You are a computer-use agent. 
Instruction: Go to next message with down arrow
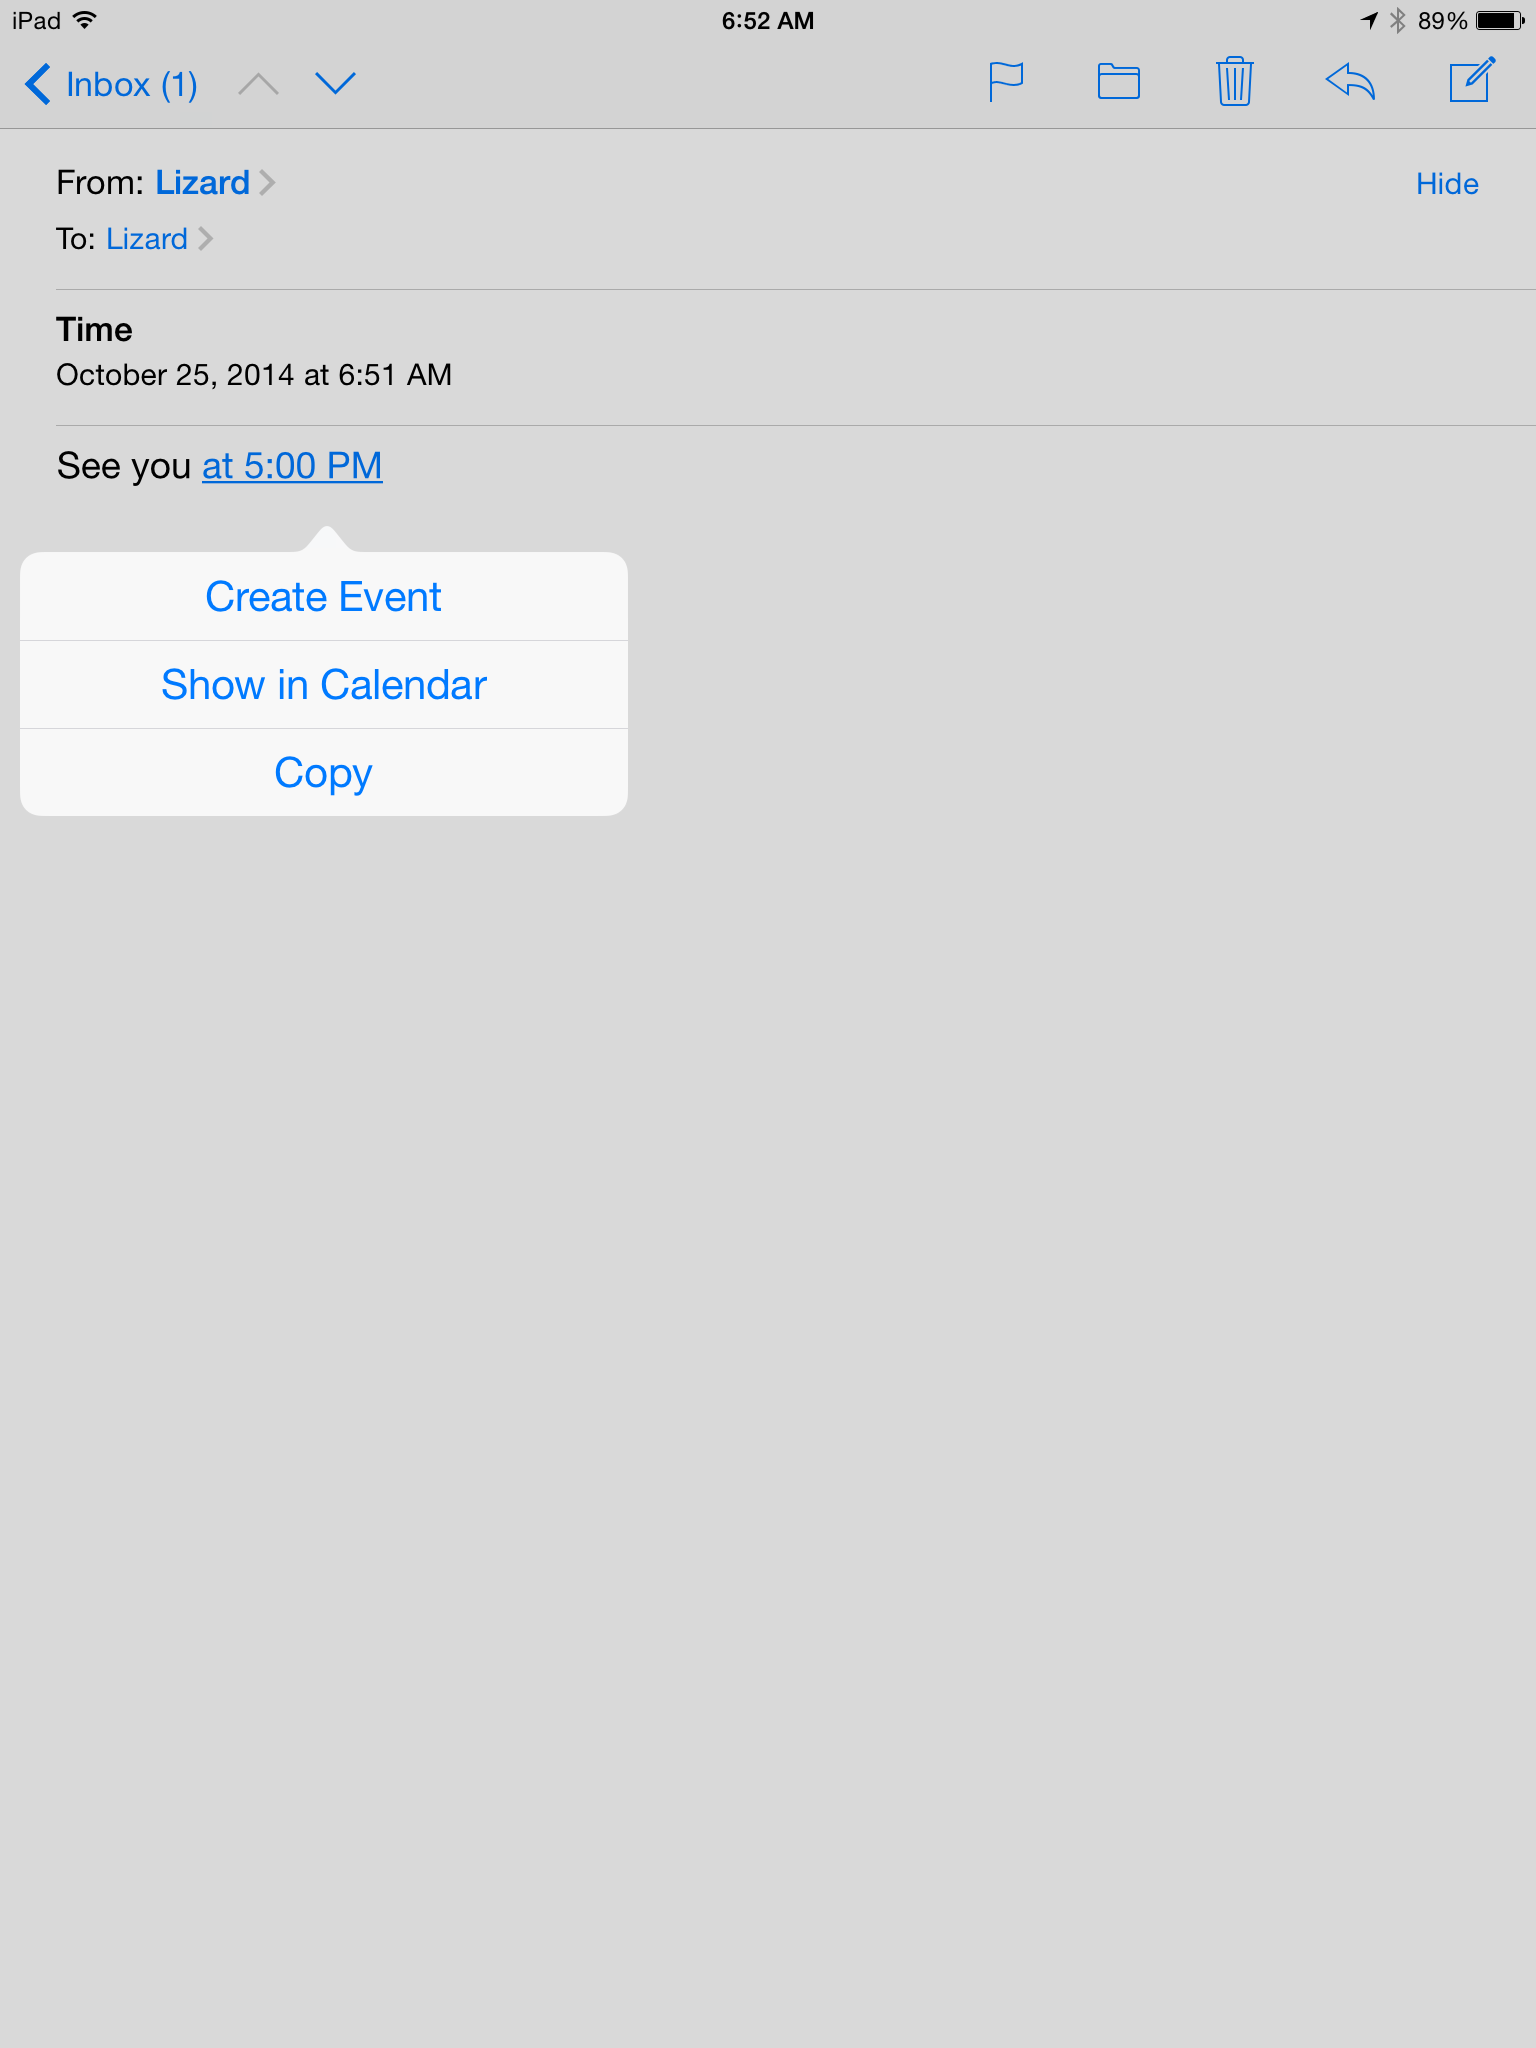tap(336, 84)
